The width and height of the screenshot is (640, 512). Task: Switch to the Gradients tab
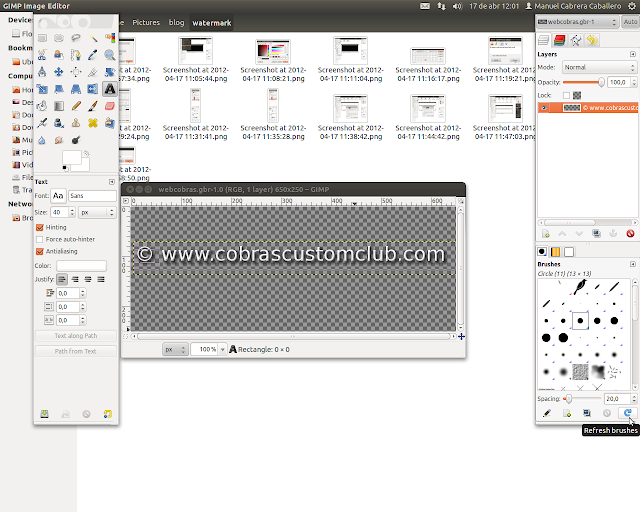[569, 252]
